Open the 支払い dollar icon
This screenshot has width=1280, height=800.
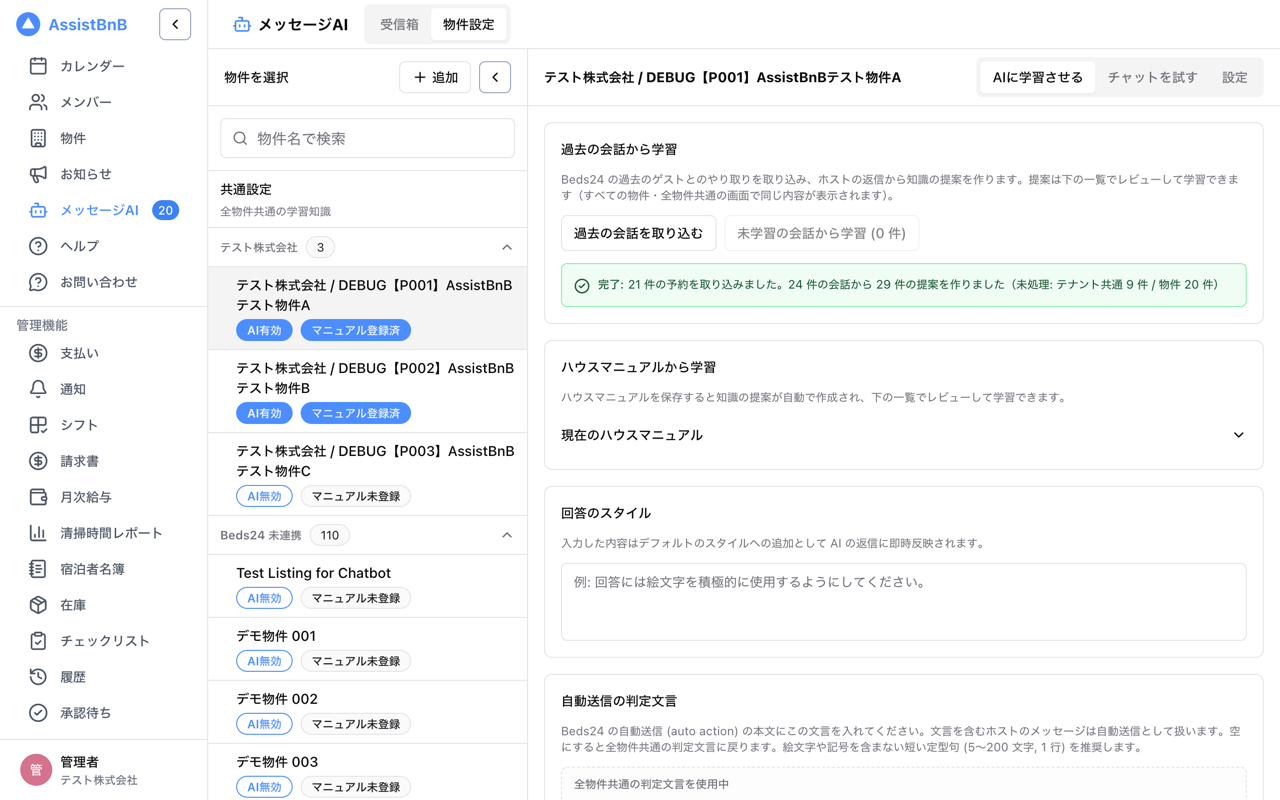(x=38, y=353)
